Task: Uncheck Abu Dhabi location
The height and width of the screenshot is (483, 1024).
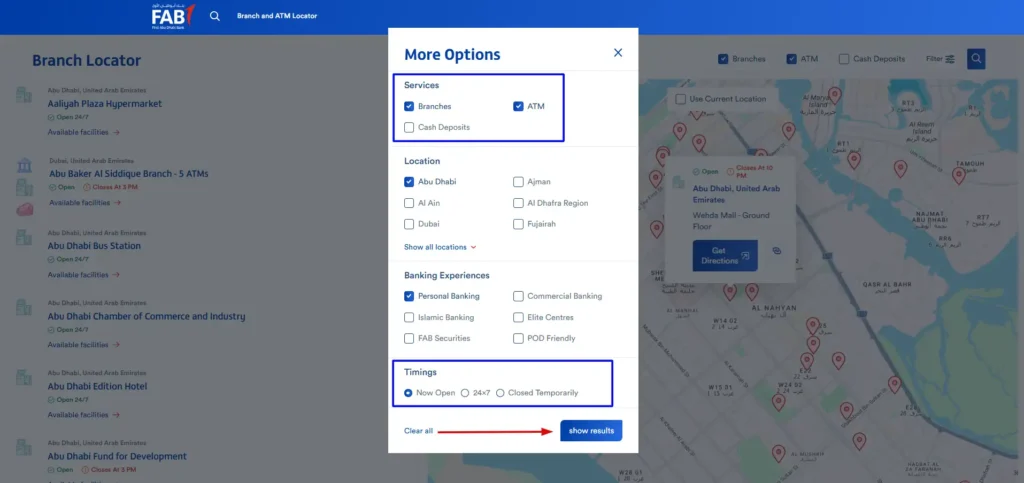Action: [409, 181]
